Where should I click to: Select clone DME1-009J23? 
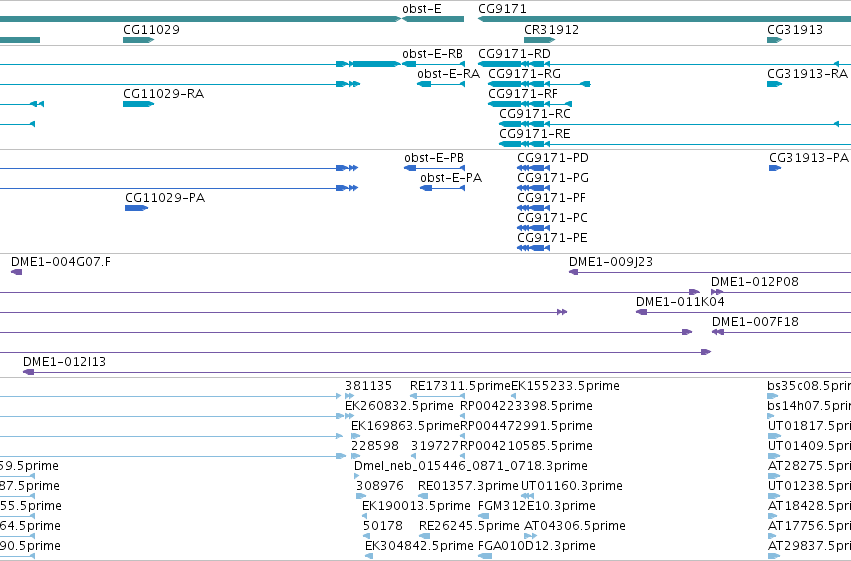click(x=710, y=272)
